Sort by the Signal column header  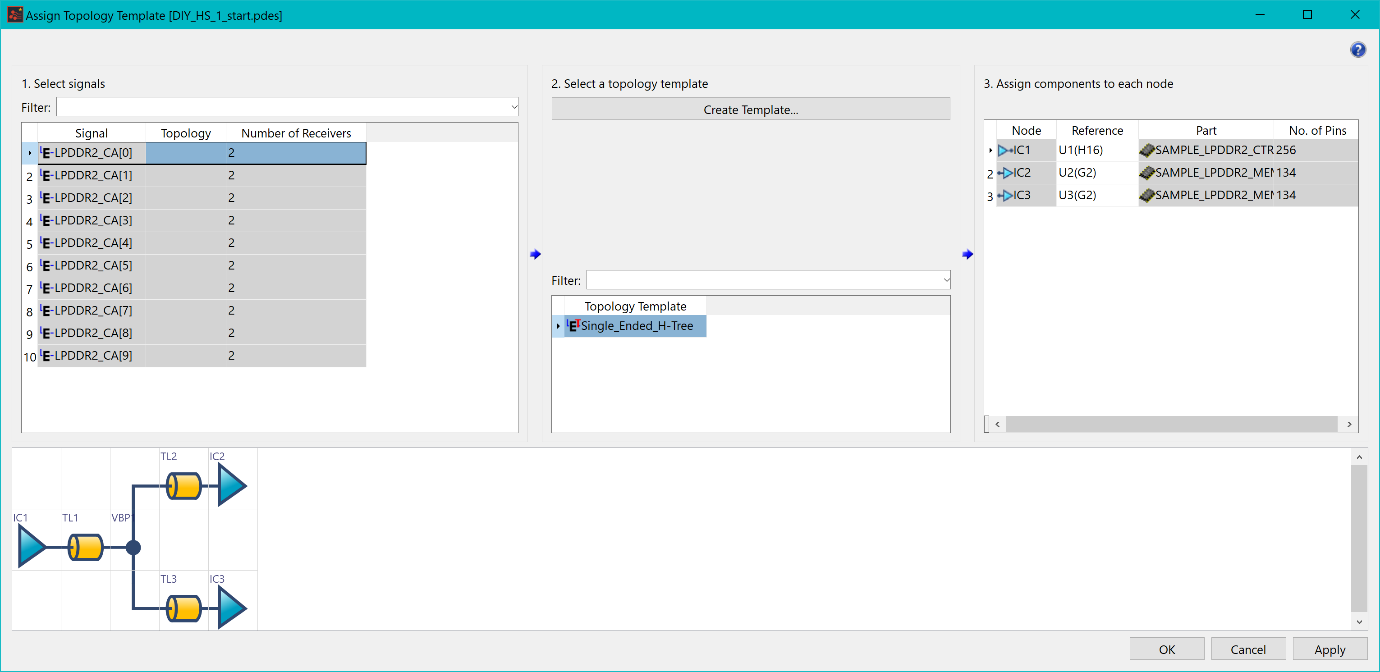point(91,133)
